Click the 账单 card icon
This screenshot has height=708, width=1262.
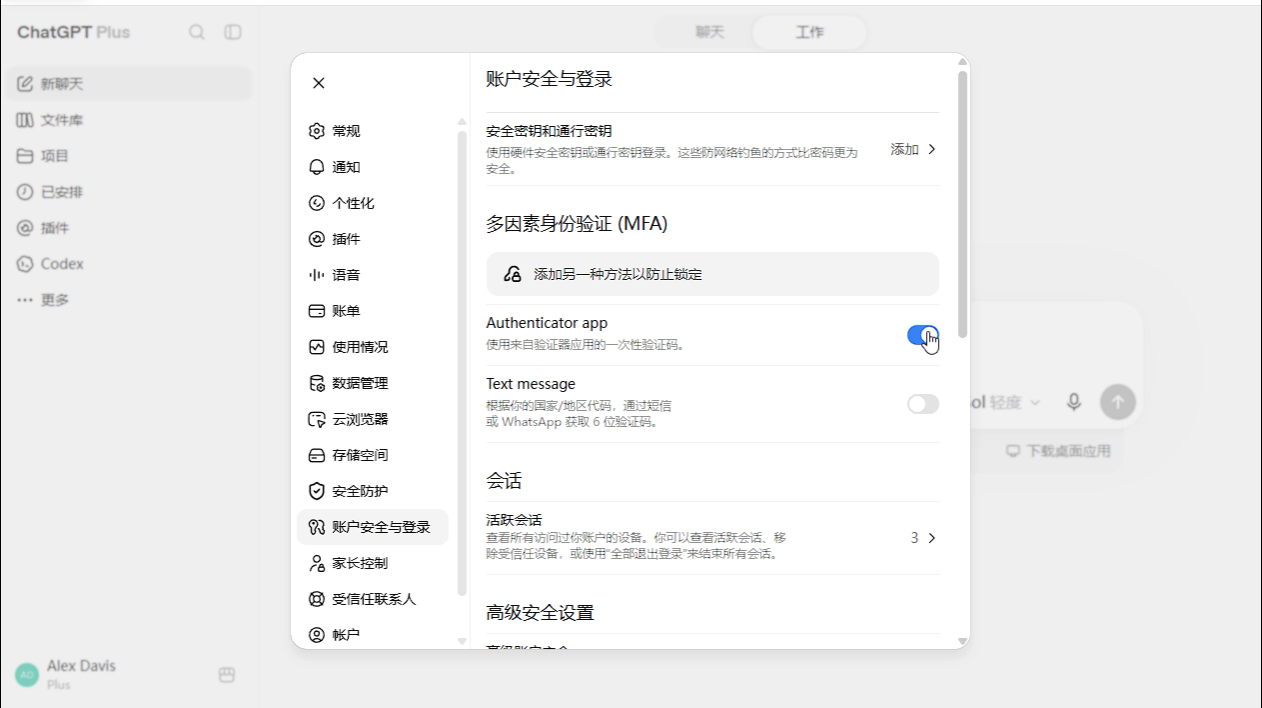(x=317, y=311)
